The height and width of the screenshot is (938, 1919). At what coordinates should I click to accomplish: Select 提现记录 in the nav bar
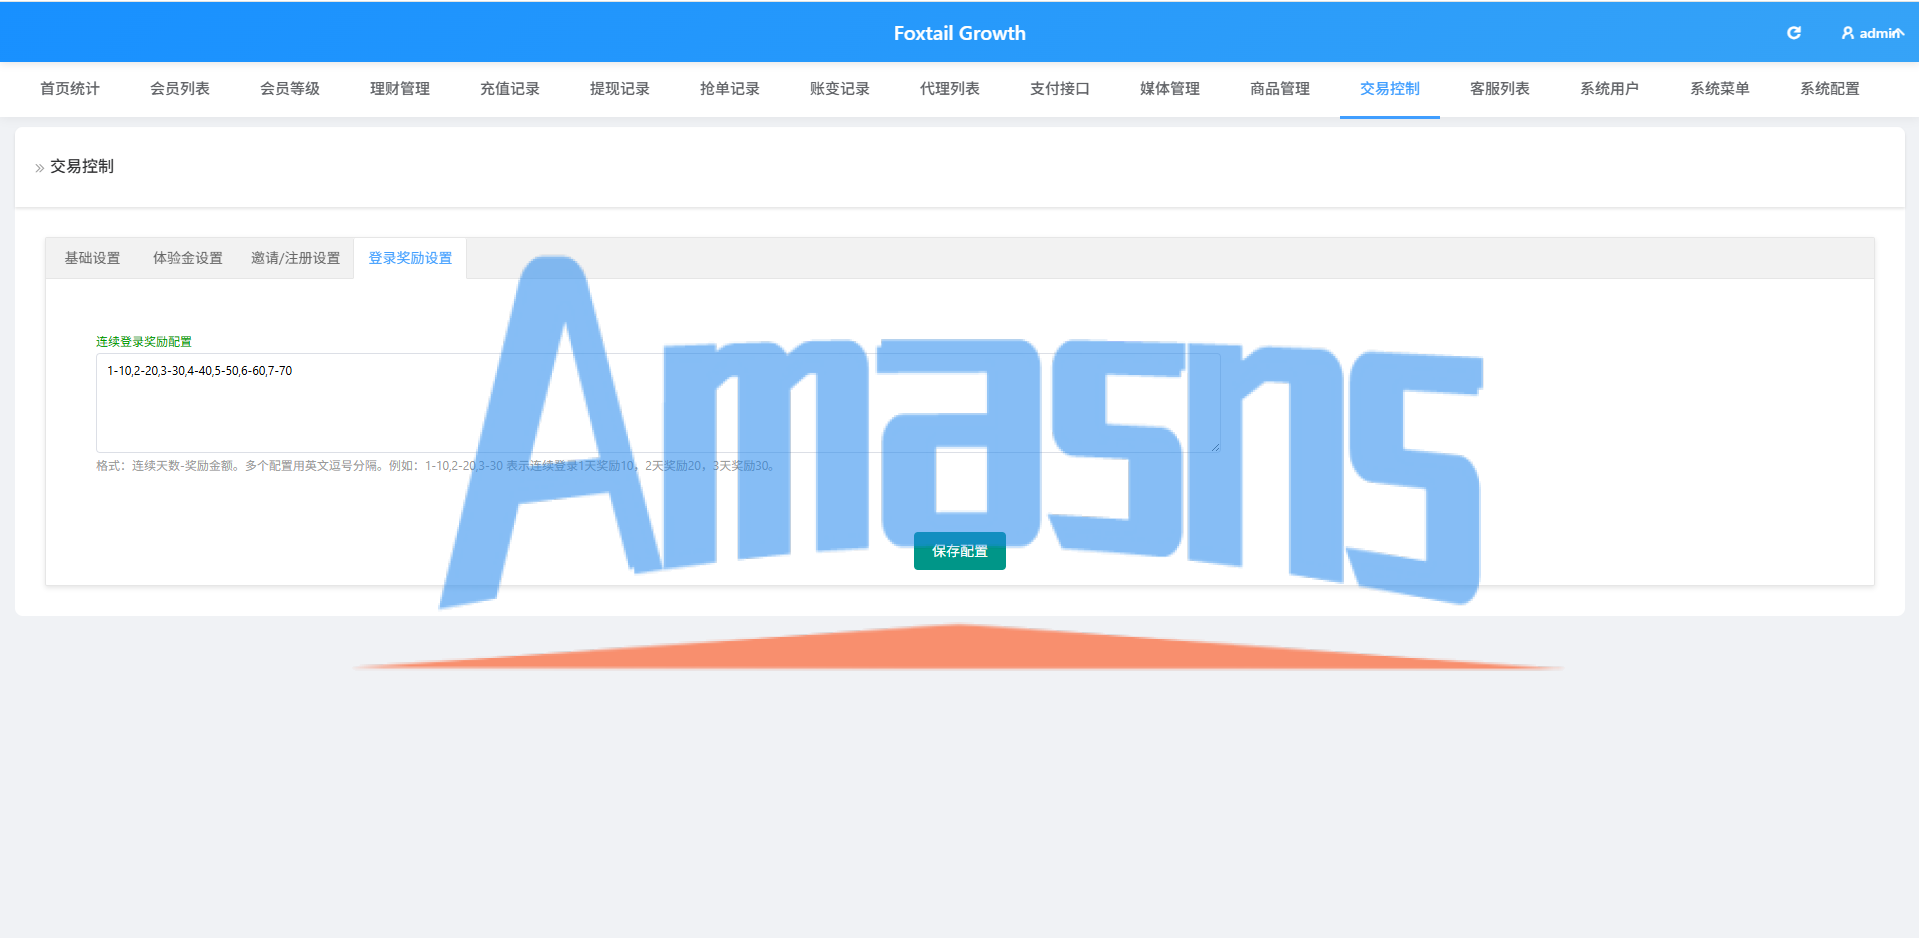[x=620, y=89]
